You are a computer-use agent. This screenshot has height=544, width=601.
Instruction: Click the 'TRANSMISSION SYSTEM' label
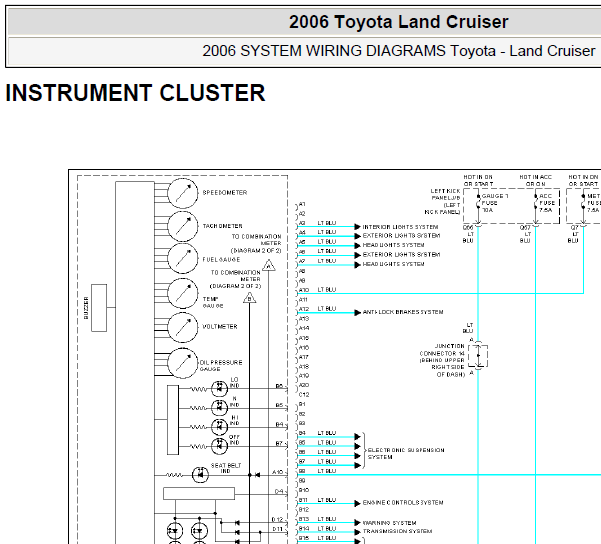pyautogui.click(x=397, y=531)
